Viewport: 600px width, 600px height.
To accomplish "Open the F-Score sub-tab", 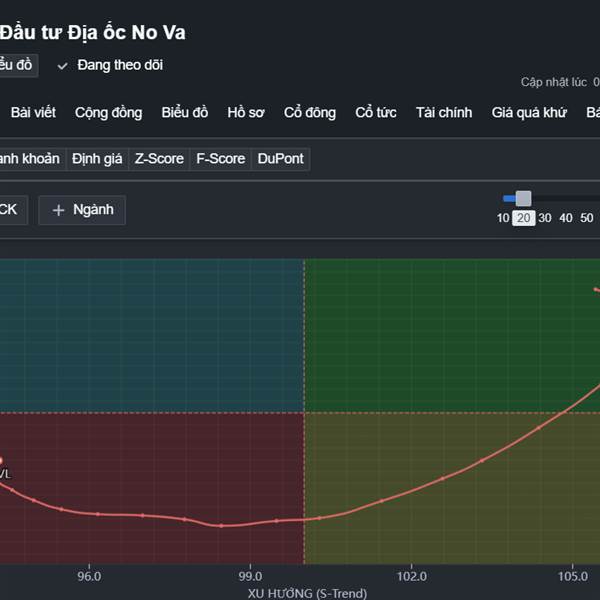I will (221, 159).
